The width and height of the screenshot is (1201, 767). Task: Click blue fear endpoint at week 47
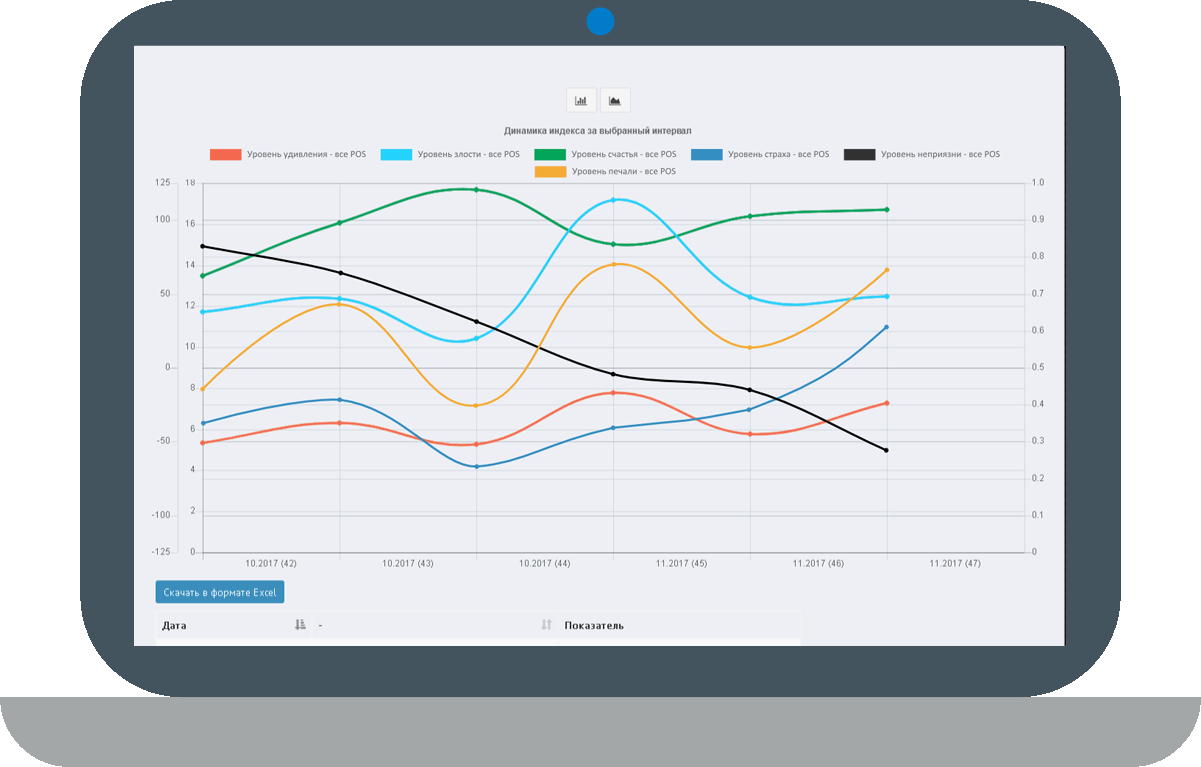(886, 327)
